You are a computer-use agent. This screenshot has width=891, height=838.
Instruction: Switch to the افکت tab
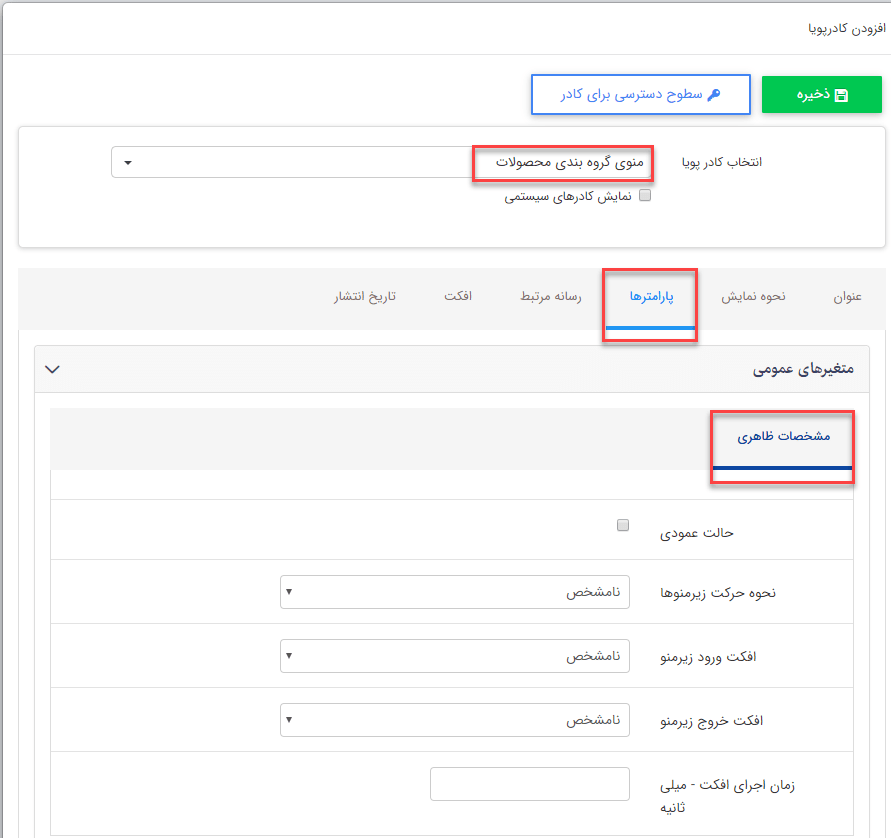459,296
